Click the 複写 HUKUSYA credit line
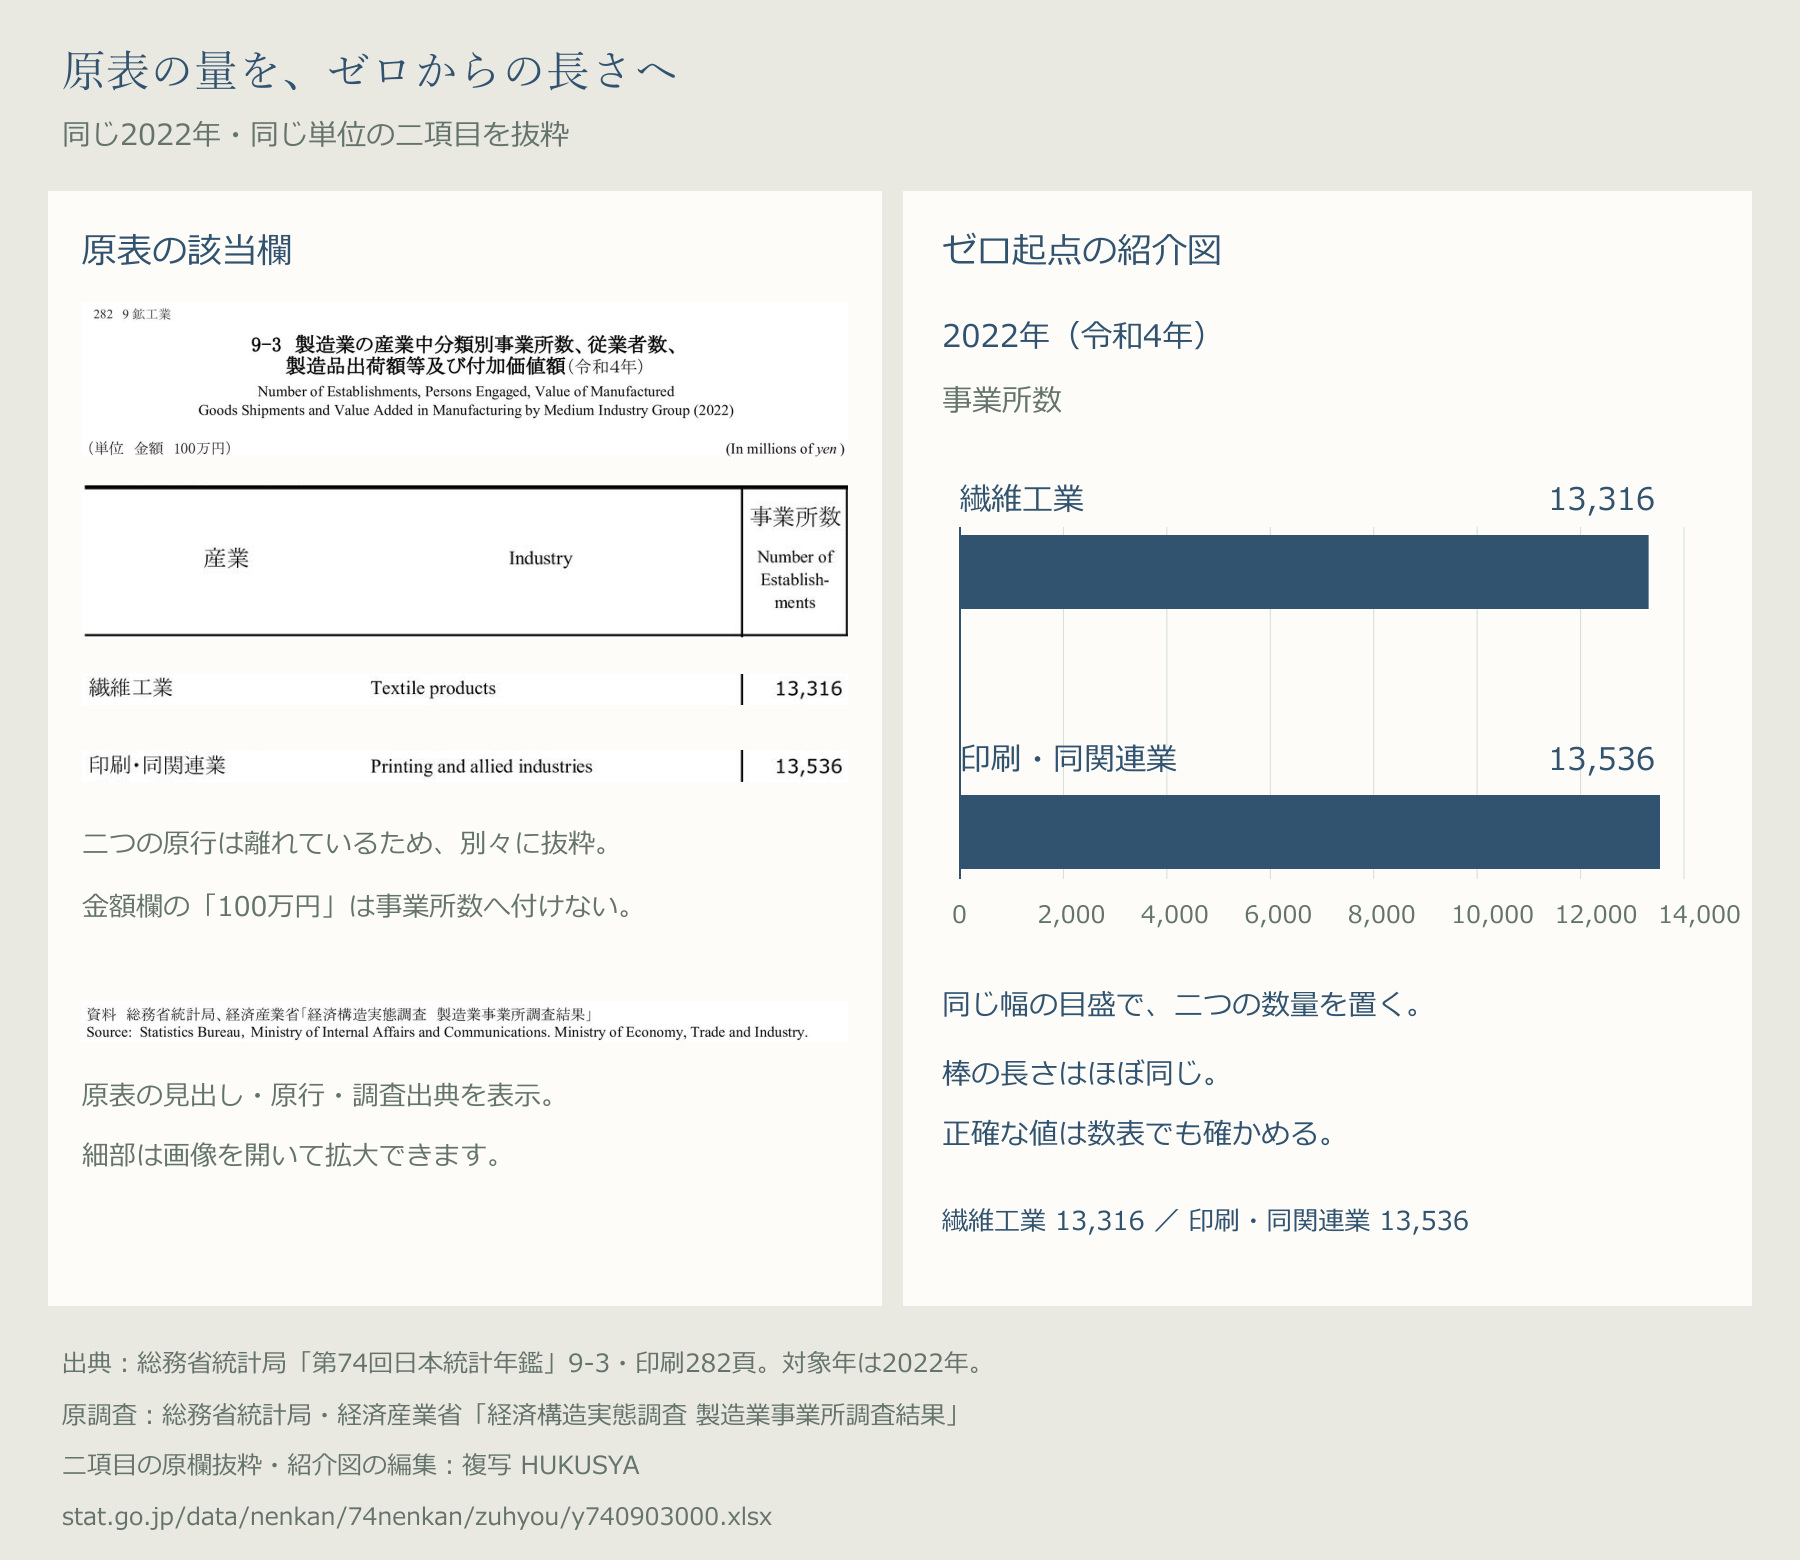The height and width of the screenshot is (1560, 1800). pos(351,1466)
